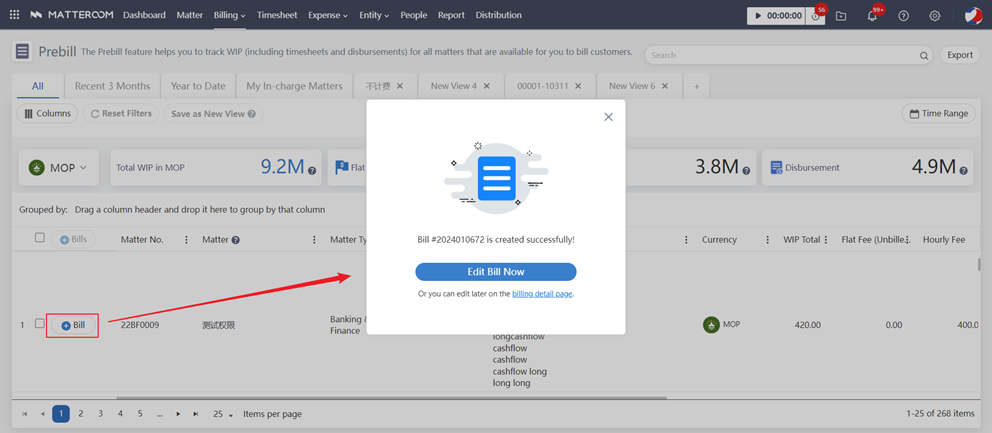This screenshot has height=433, width=992.
Task: Click the folder icon in top bar
Action: click(841, 16)
